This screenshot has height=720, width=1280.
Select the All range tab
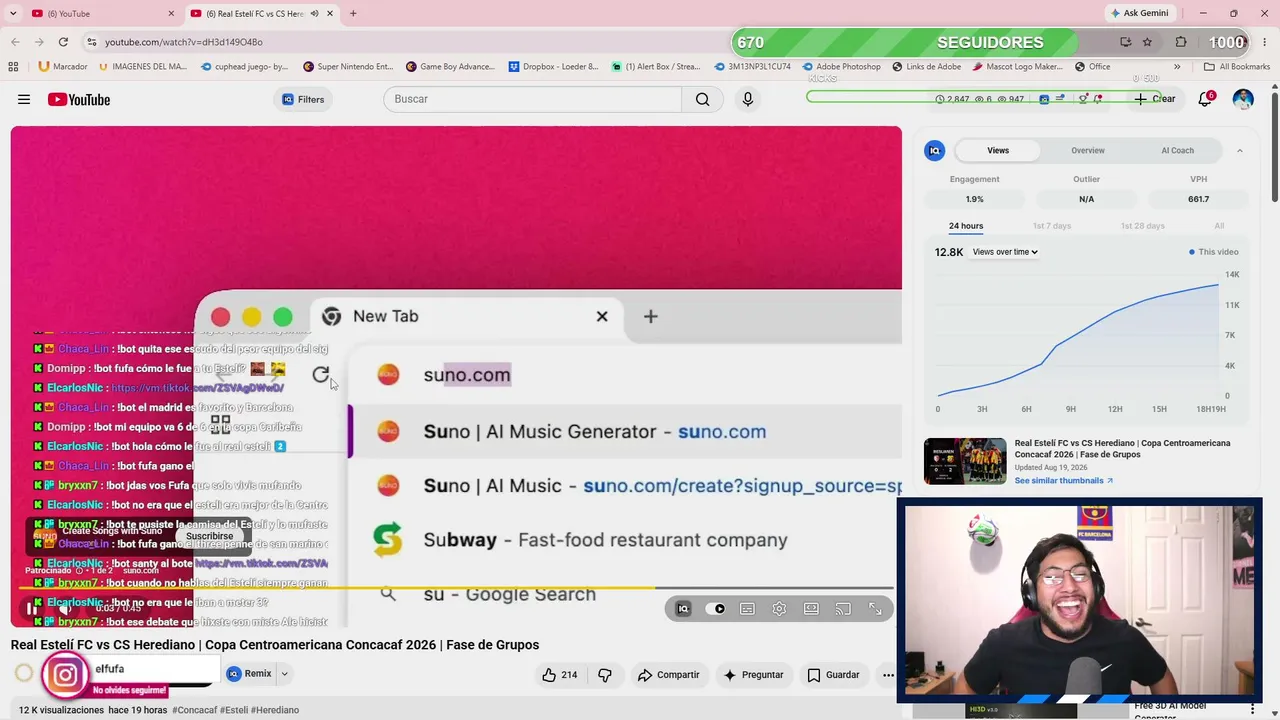pos(1219,226)
